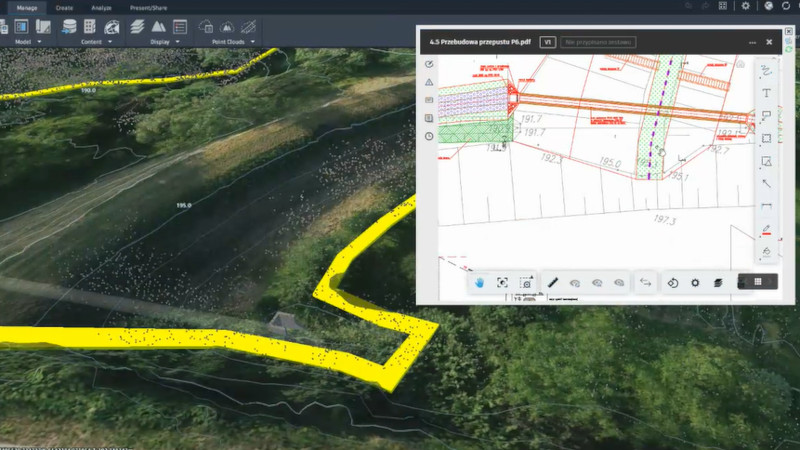Image resolution: width=800 pixels, height=450 pixels.
Task: Toggle the first markup visibility eye
Action: pyautogui.click(x=575, y=283)
